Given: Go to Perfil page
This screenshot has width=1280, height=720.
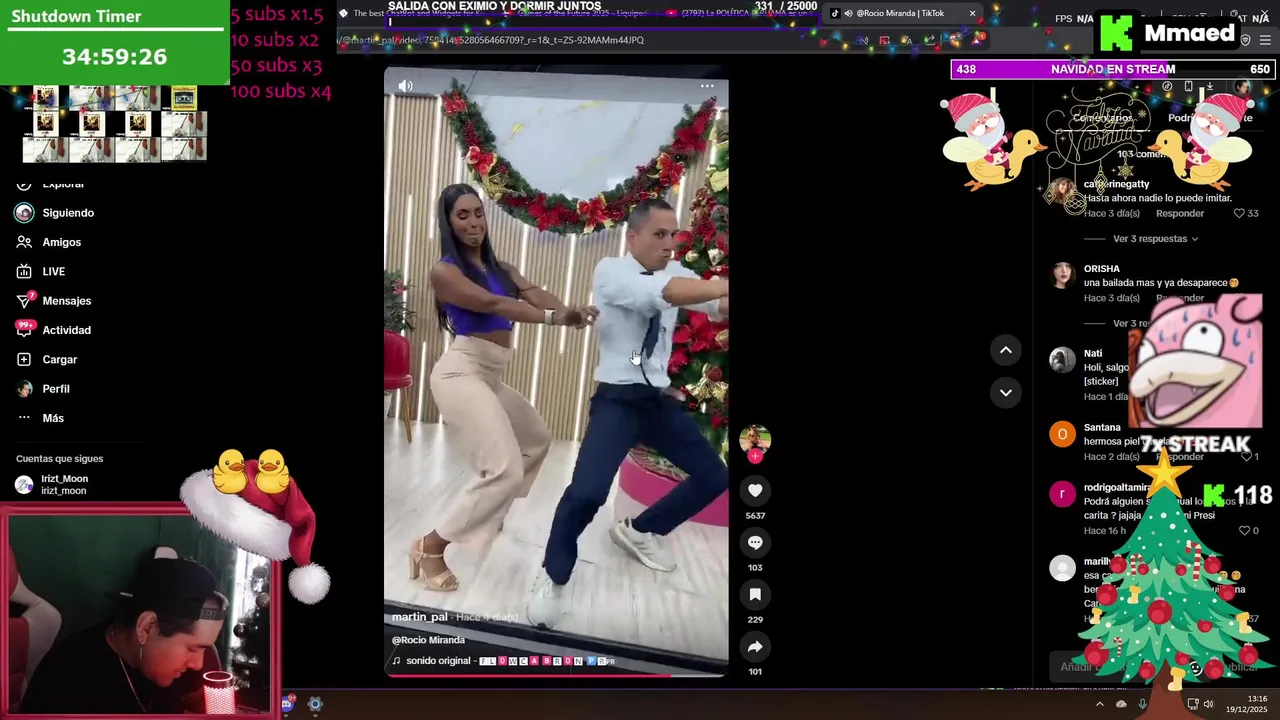Looking at the screenshot, I should [x=43, y=389].
